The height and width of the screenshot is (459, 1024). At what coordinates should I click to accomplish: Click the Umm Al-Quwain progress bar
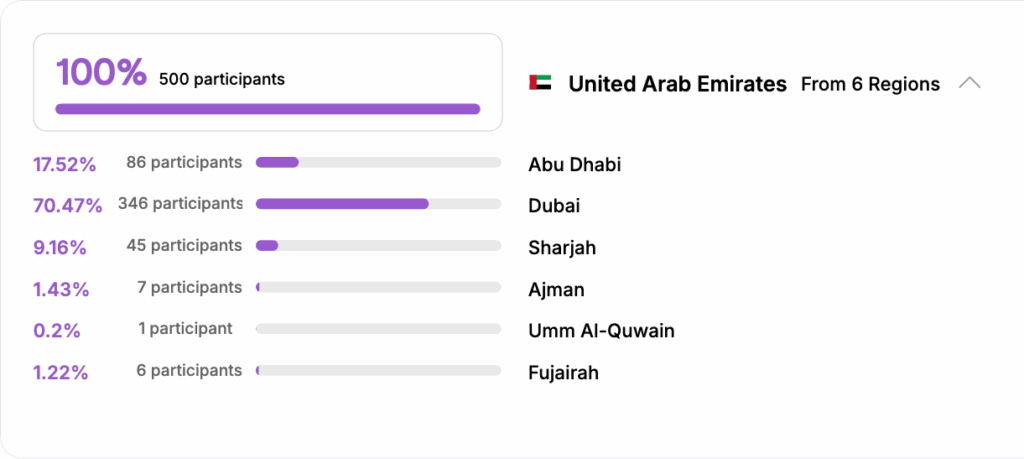(378, 329)
